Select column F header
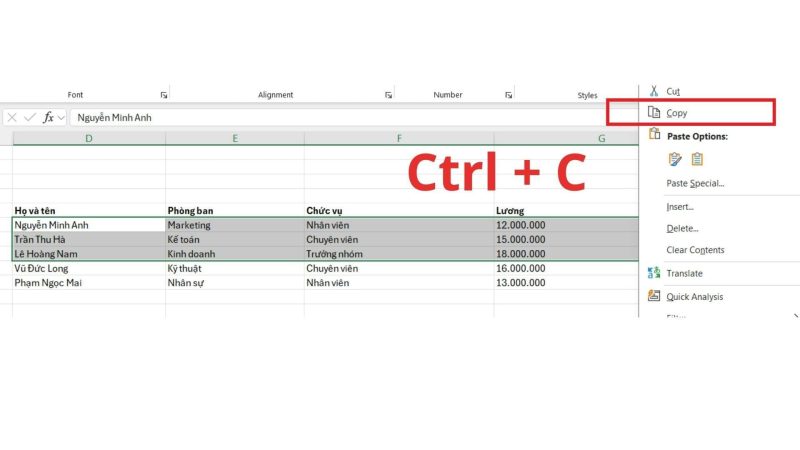The height and width of the screenshot is (450, 800). click(x=399, y=138)
